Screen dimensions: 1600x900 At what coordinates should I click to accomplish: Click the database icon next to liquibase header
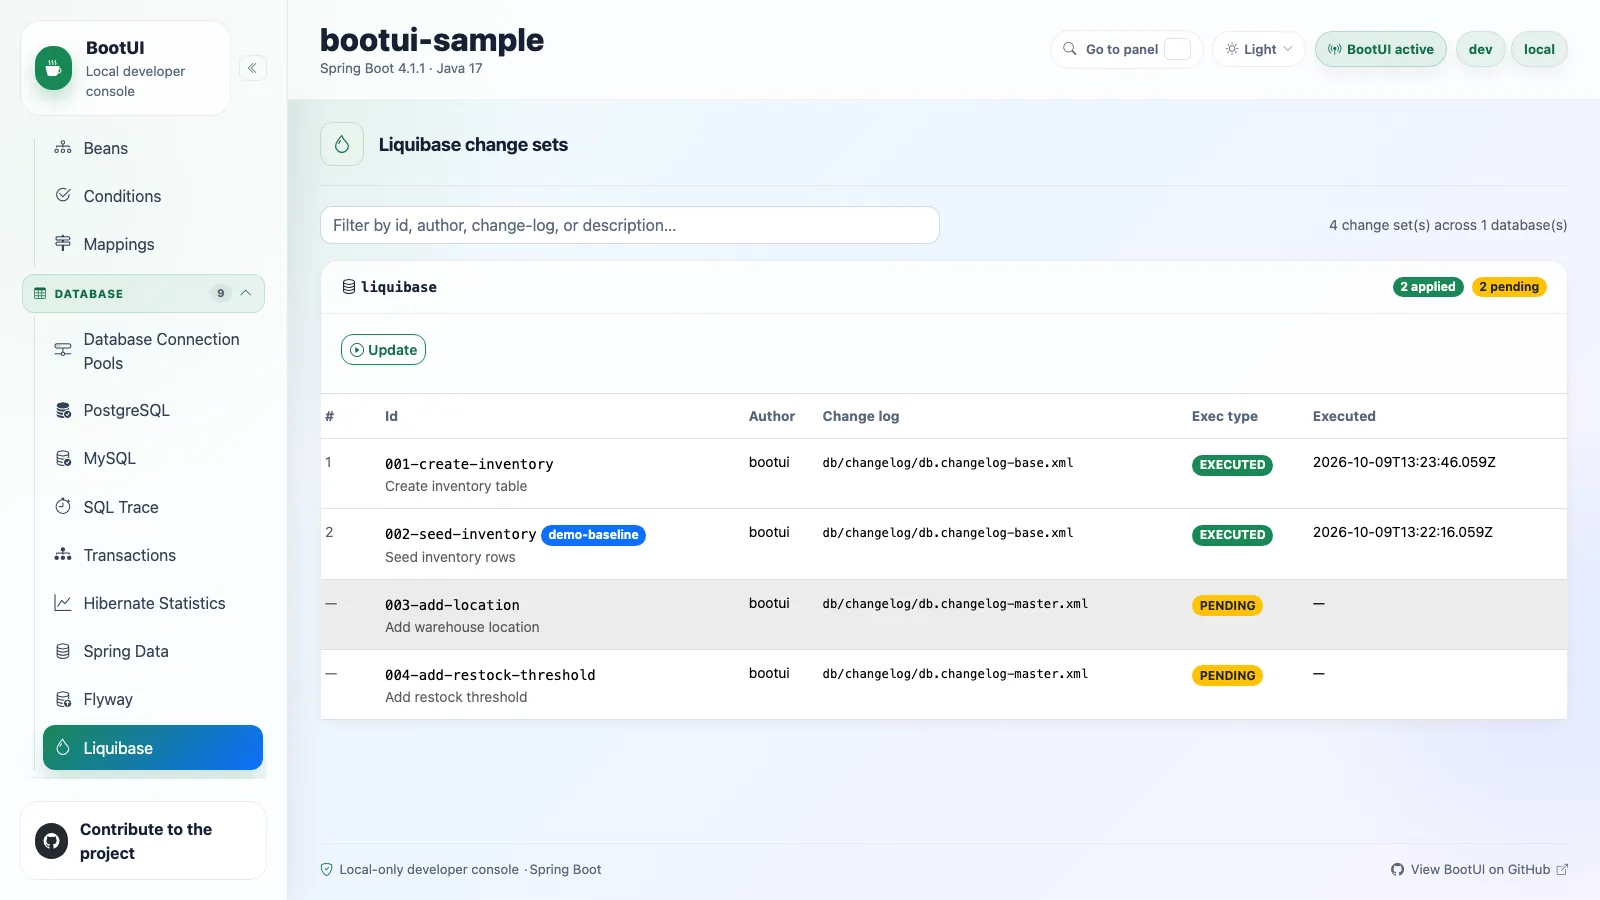tap(349, 287)
